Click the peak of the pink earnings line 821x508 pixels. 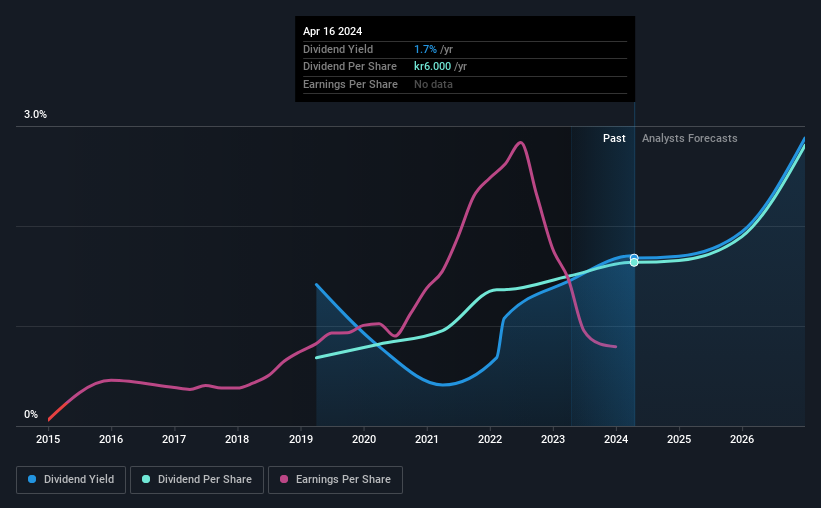(x=520, y=142)
